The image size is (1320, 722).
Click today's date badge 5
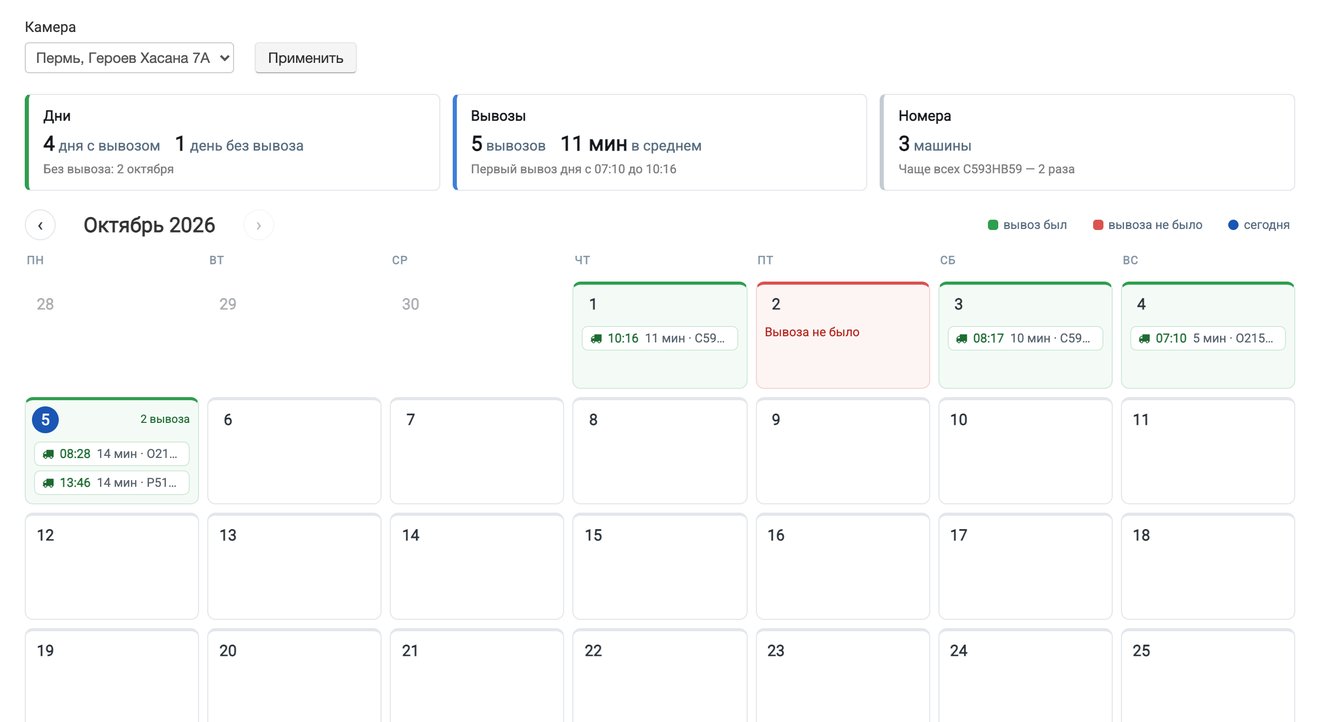point(45,420)
